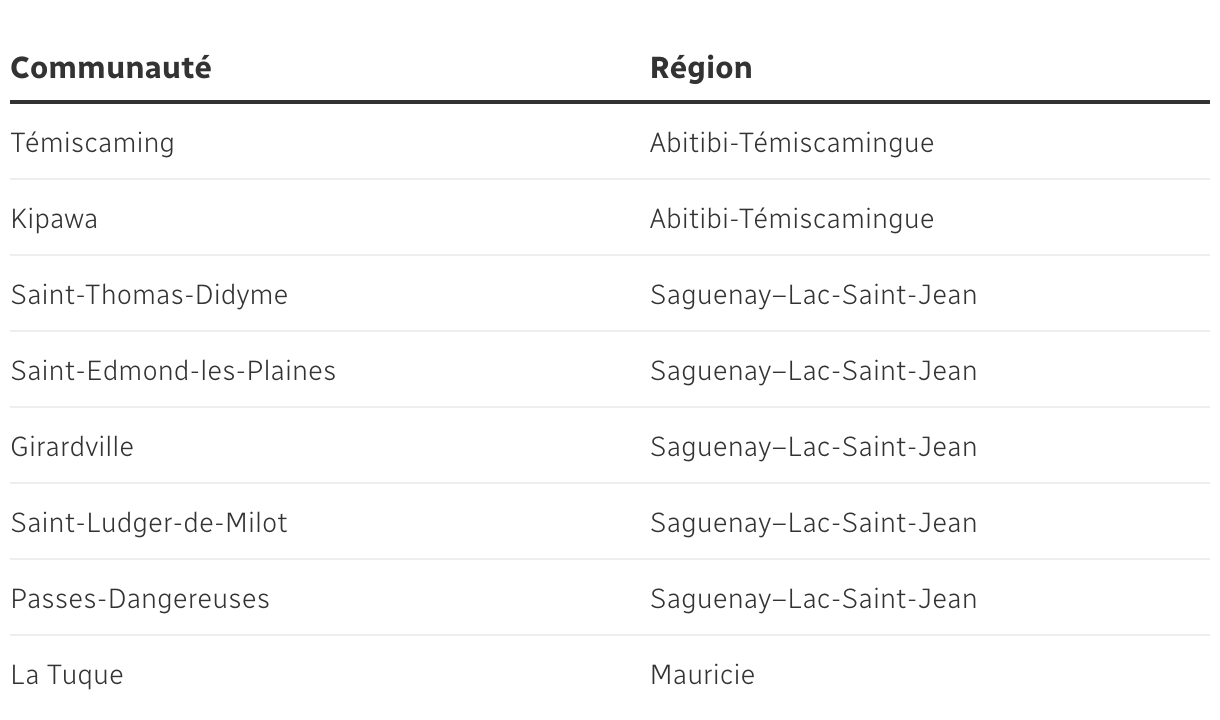Click the Mauricie region cell
The width and height of the screenshot is (1220, 720).
(702, 675)
